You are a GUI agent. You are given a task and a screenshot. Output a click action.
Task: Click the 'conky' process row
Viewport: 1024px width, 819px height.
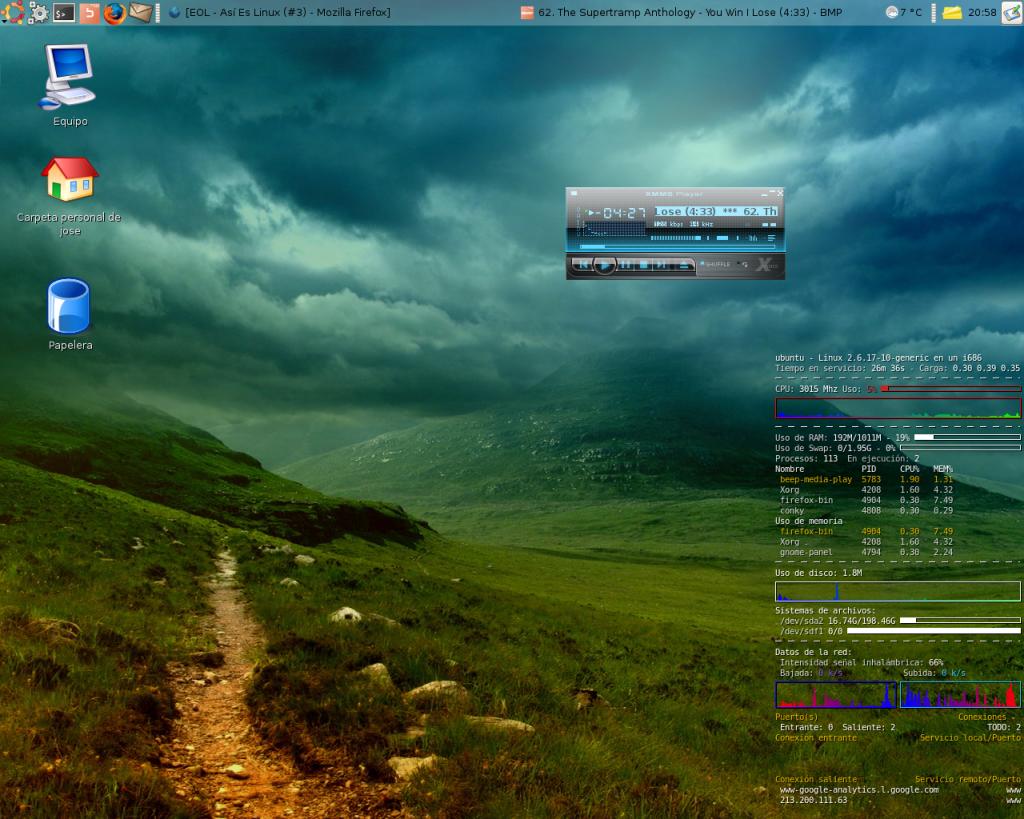click(x=866, y=511)
